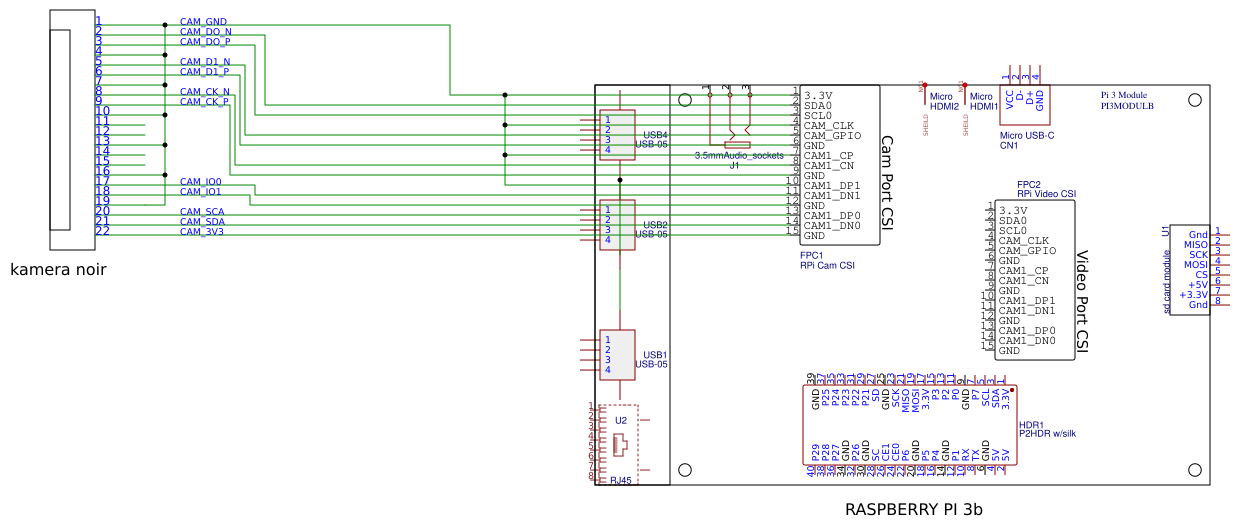The width and height of the screenshot is (1242, 528).
Task: Select the HDR1 GPIO header component
Action: [910, 426]
